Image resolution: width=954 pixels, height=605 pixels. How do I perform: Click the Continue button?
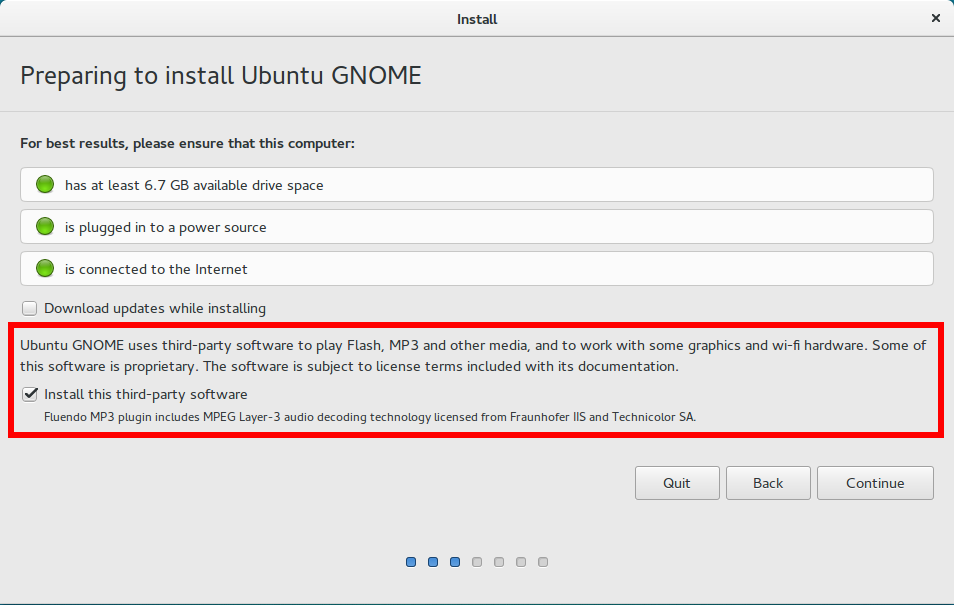coord(875,483)
